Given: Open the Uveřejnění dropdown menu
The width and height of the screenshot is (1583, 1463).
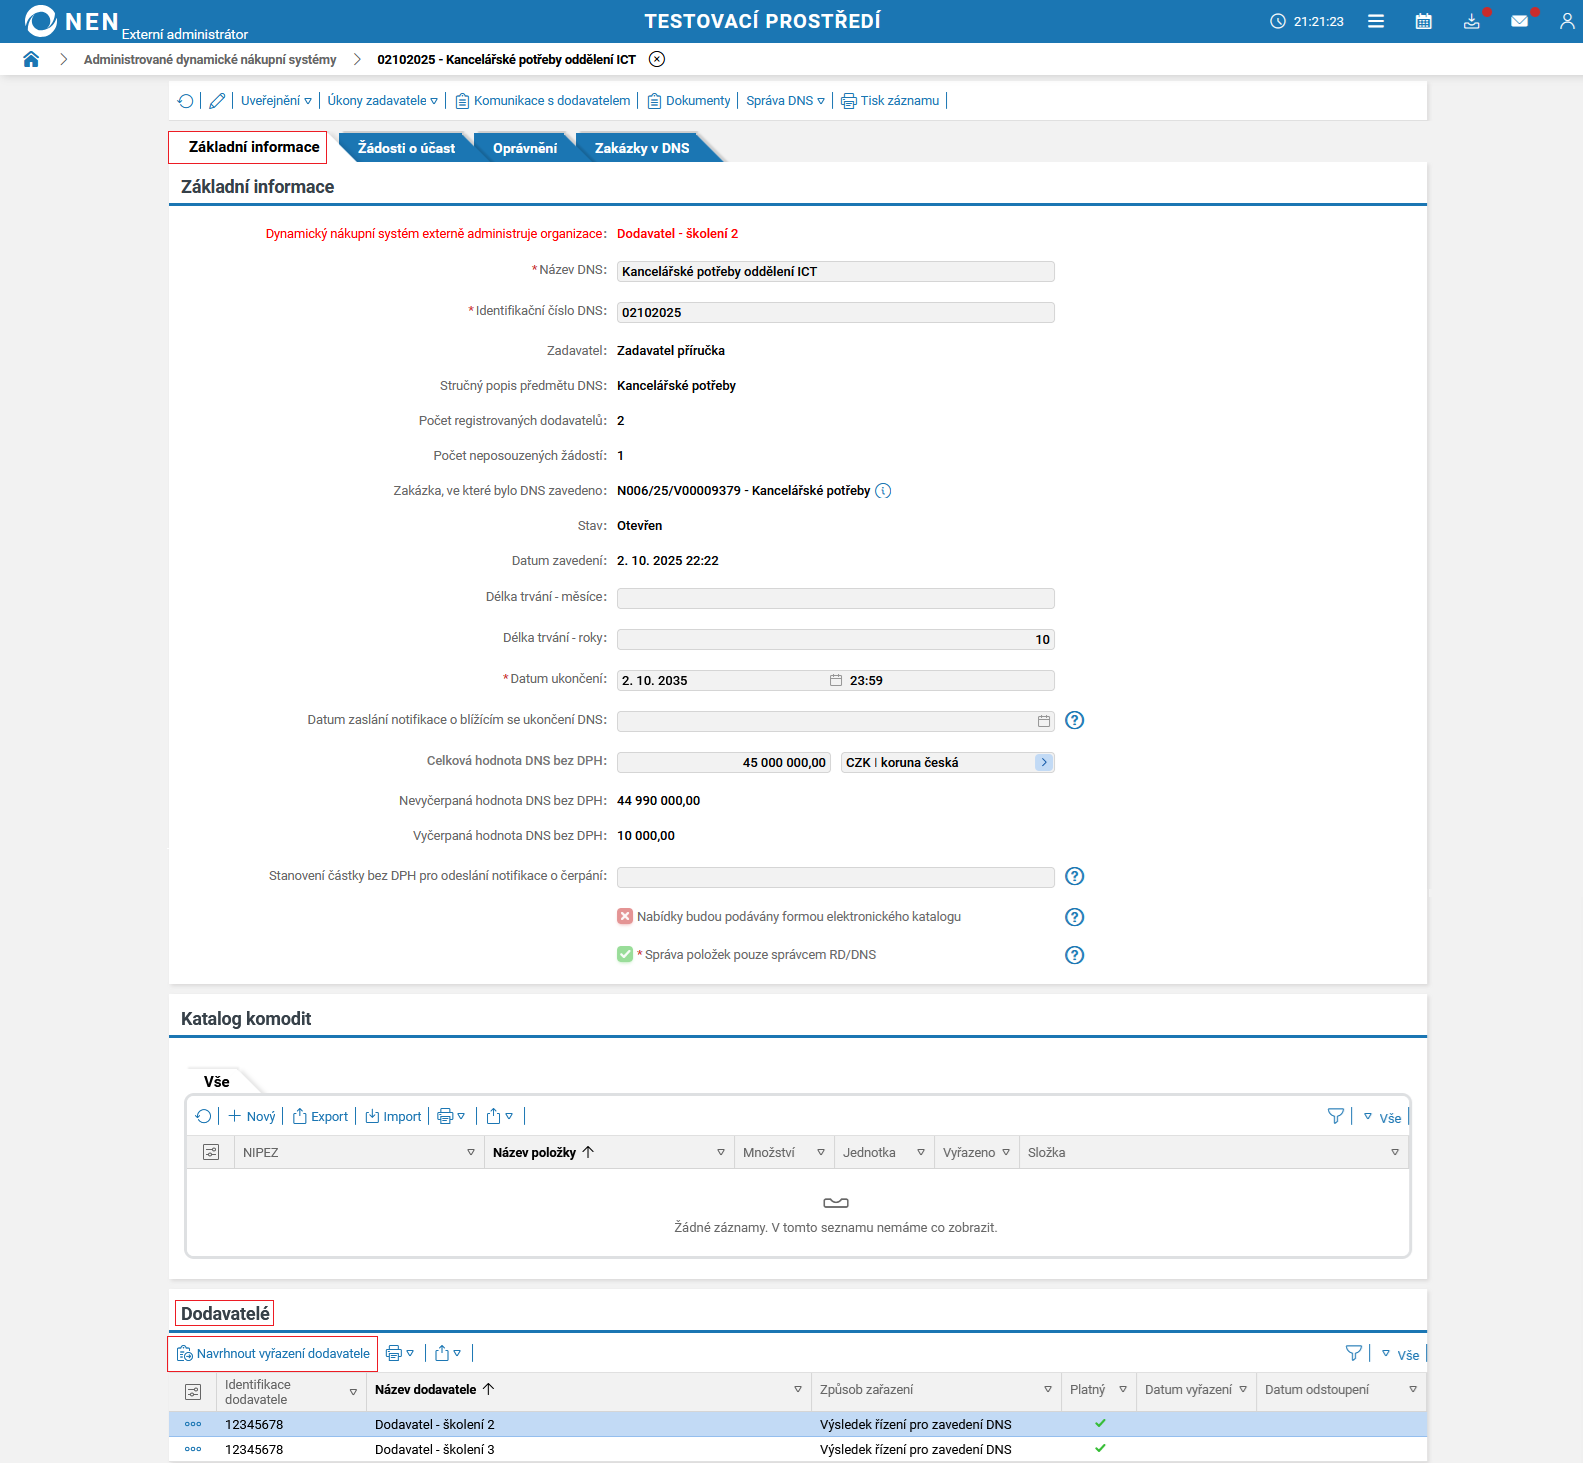Looking at the screenshot, I should pos(276,101).
